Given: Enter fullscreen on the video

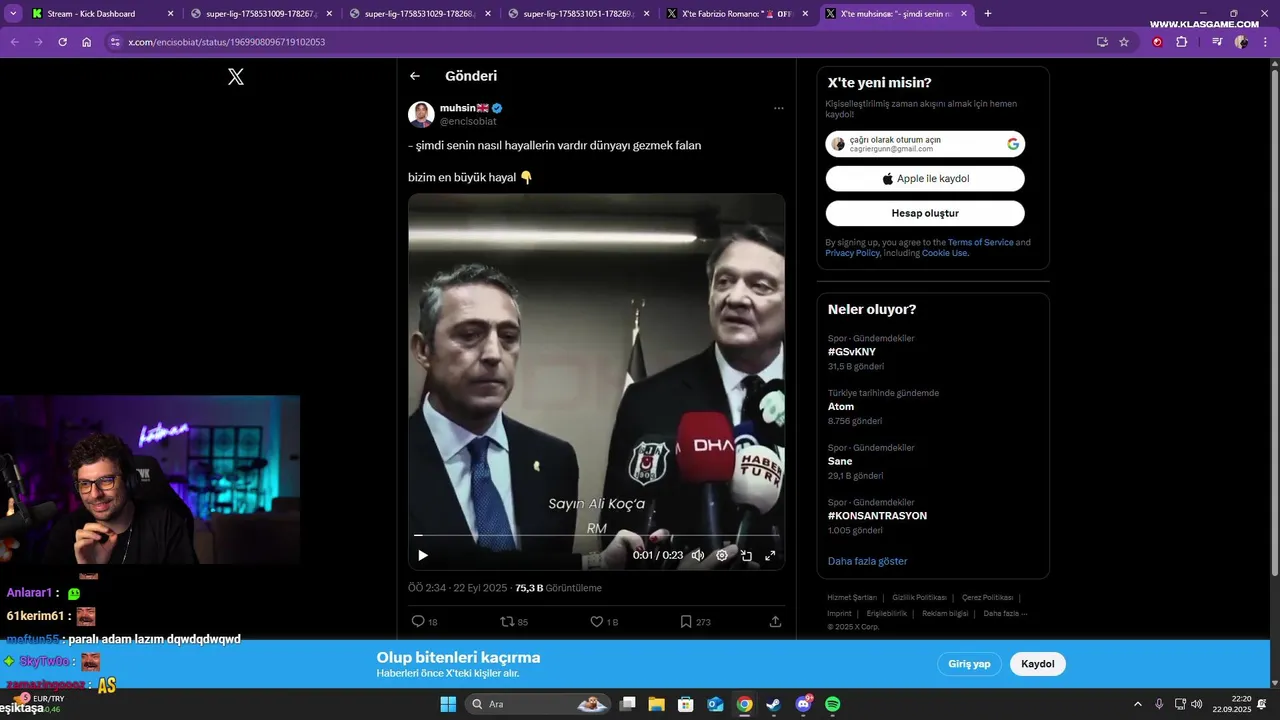Looking at the screenshot, I should coord(770,555).
